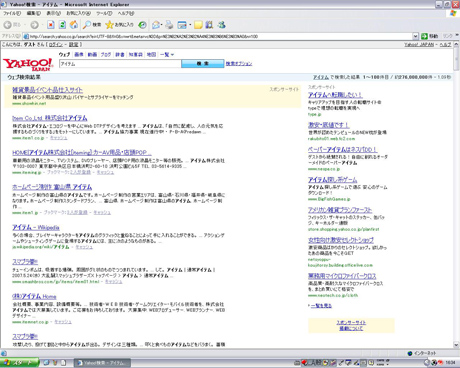This screenshot has width=460, height=368.
Task: Open the Search magnifier toolbar button
Action: (x=92, y=25)
